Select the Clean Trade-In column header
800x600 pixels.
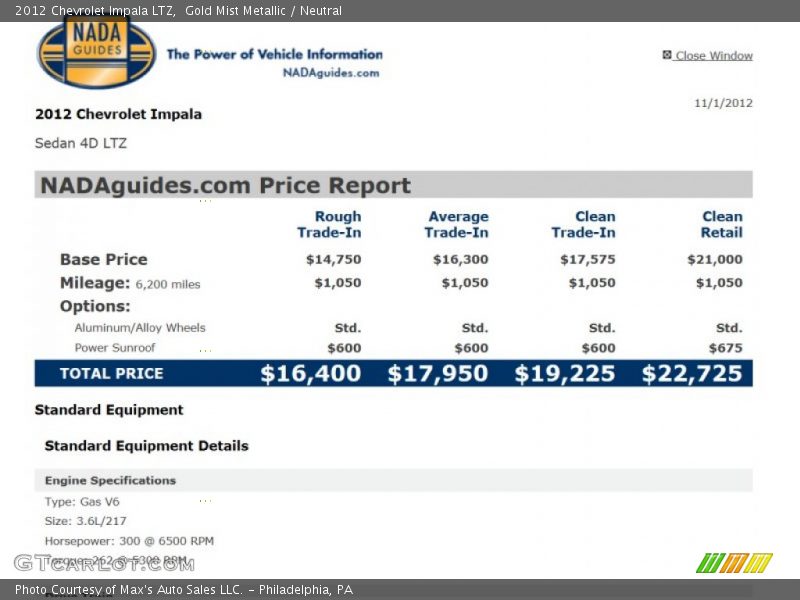pos(584,225)
